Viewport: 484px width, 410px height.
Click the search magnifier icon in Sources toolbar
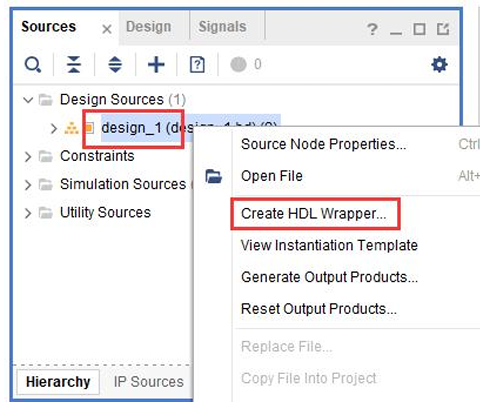coord(33,64)
